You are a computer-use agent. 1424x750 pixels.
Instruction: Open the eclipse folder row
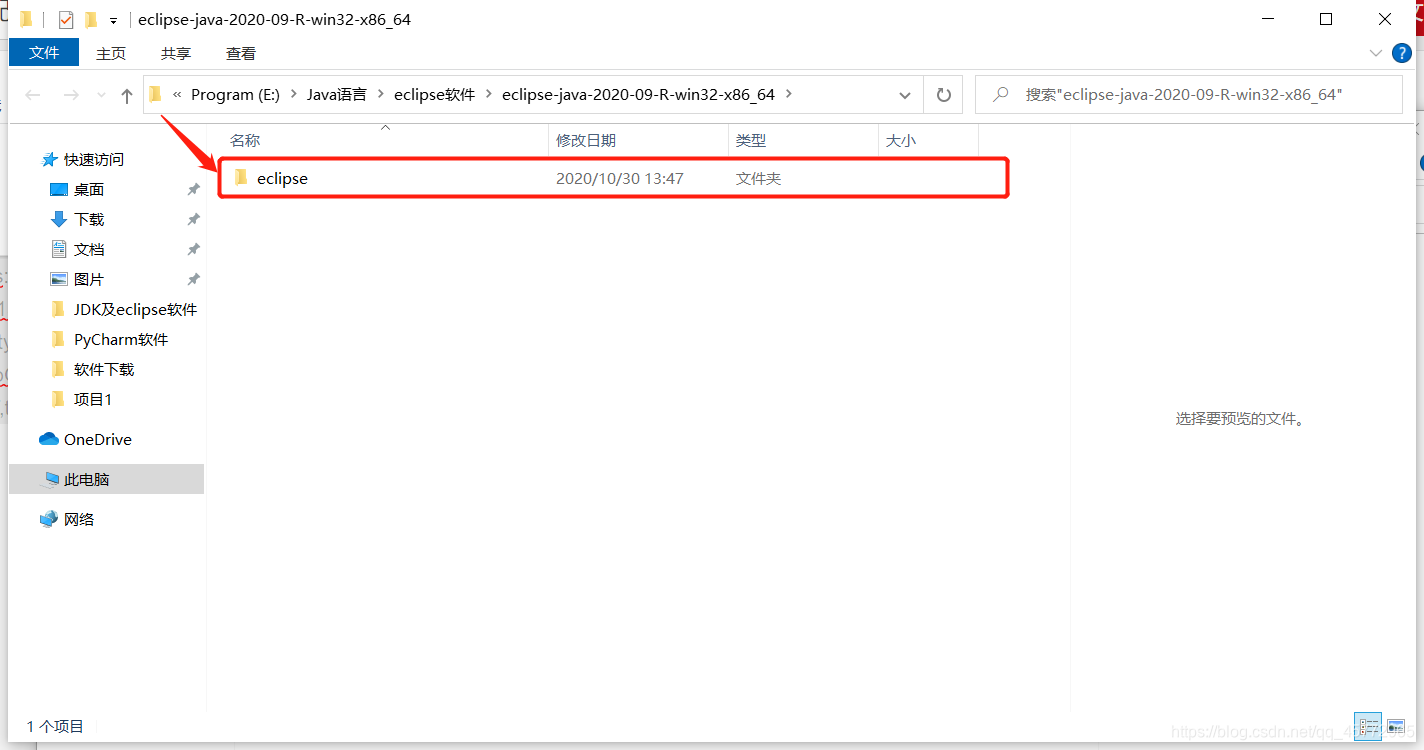pos(613,178)
